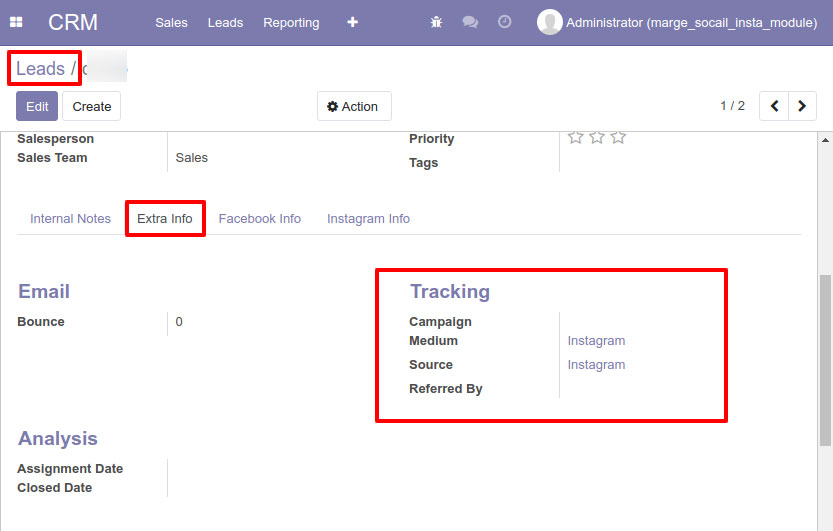Image resolution: width=833 pixels, height=531 pixels.
Task: Expand the Action dropdown
Action: 353,106
